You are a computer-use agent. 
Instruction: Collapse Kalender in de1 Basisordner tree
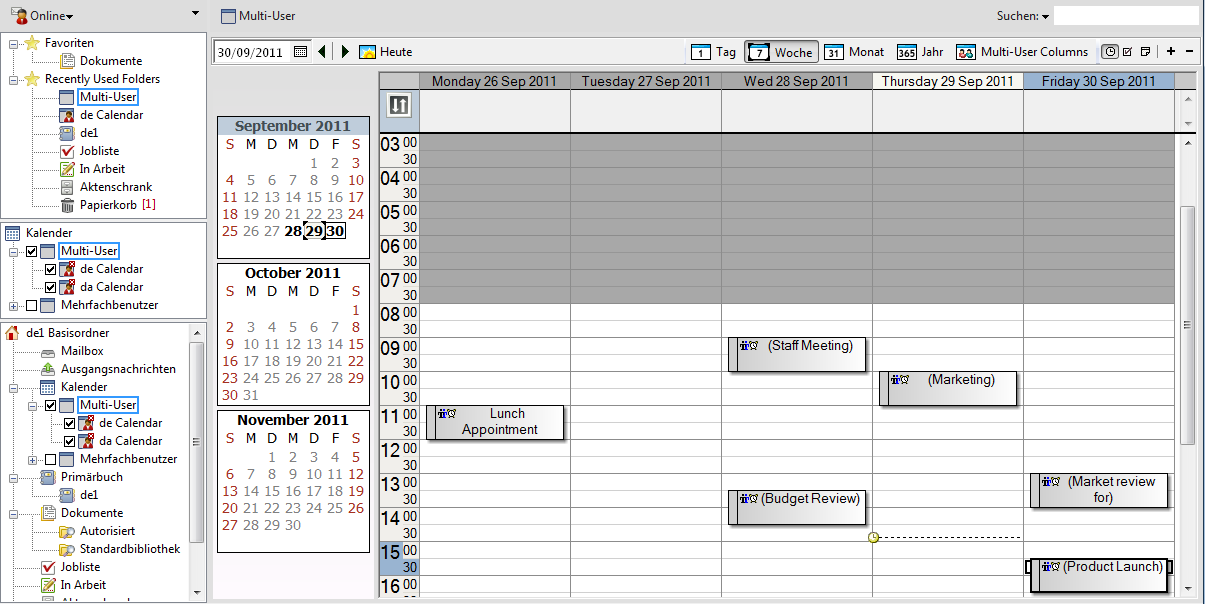14,387
